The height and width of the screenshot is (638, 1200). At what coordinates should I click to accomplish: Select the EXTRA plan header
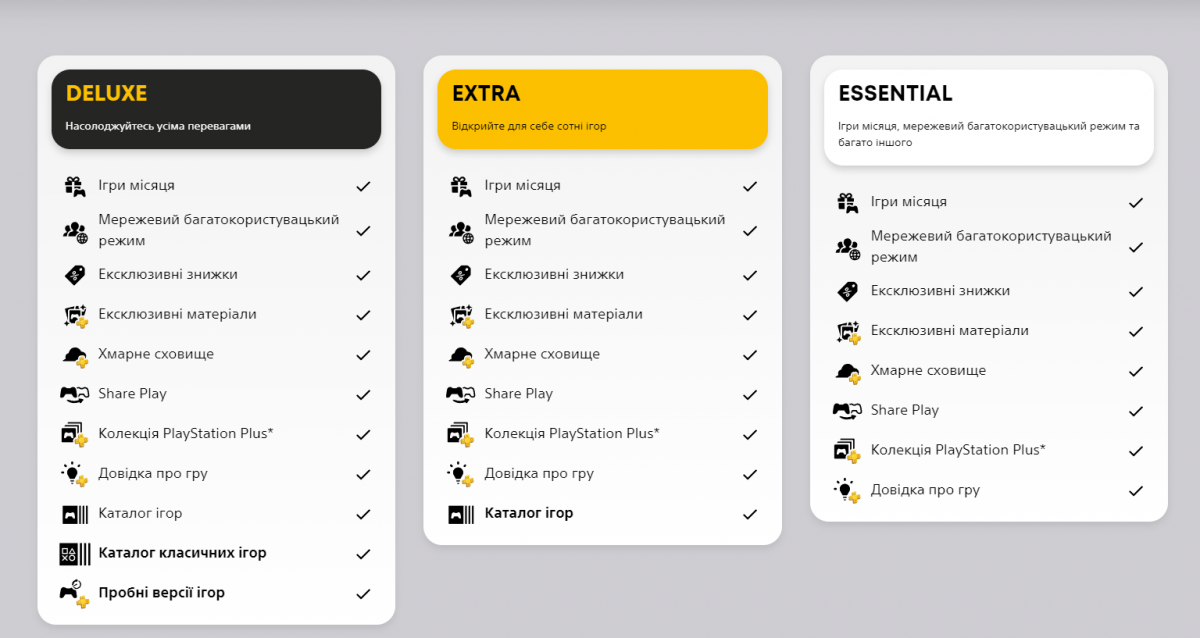(x=602, y=108)
